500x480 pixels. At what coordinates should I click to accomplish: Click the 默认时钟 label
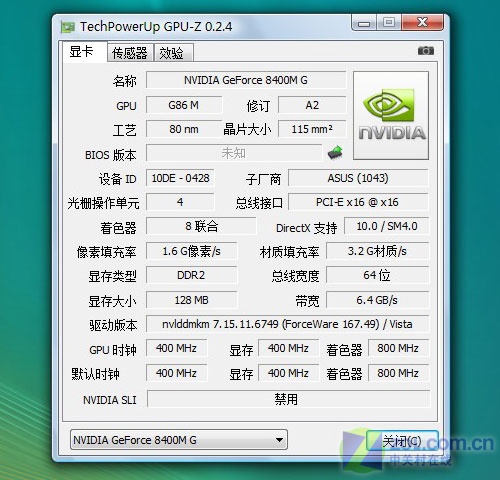[x=95, y=374]
